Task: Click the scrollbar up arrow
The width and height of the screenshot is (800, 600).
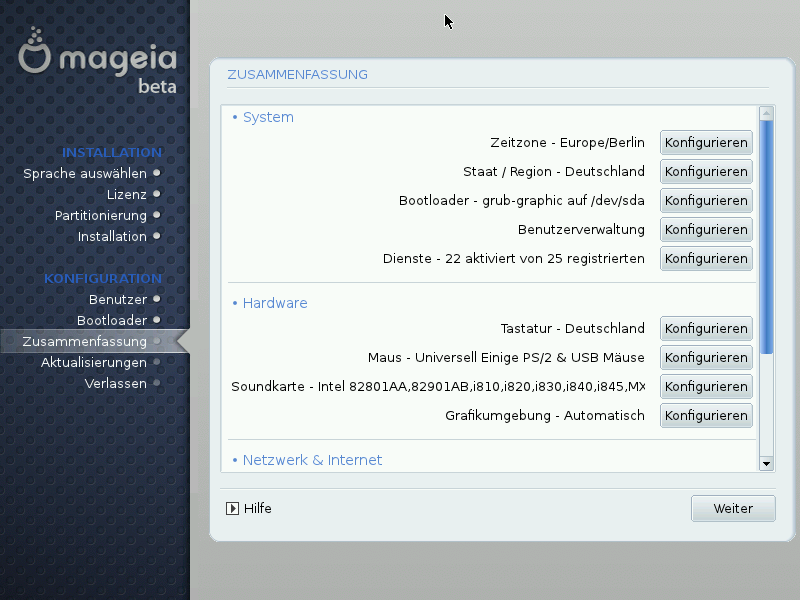Action: (x=766, y=113)
